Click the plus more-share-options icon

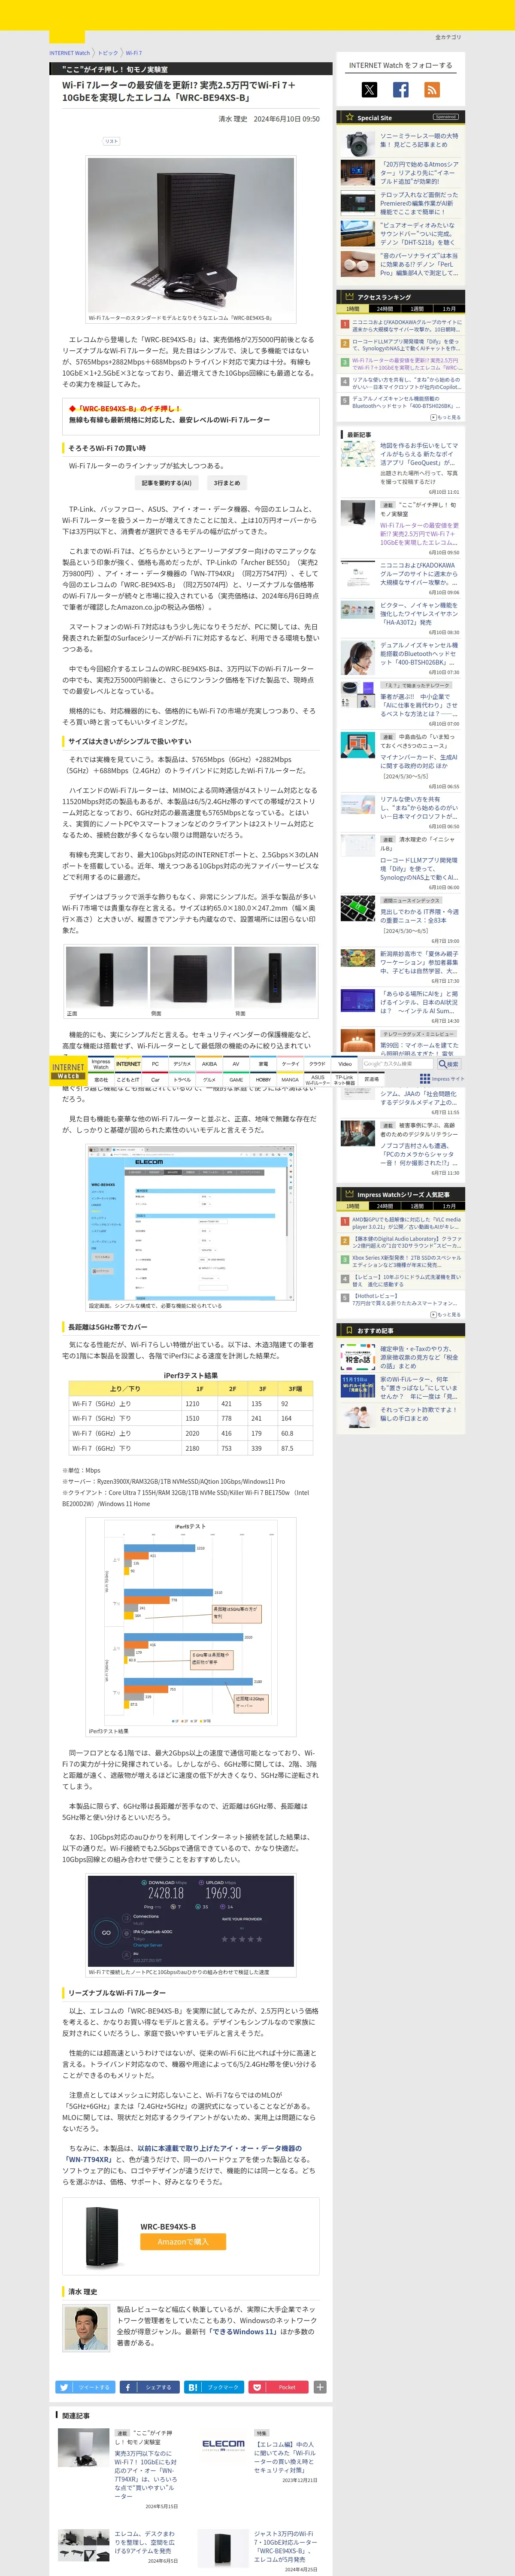320,2387
